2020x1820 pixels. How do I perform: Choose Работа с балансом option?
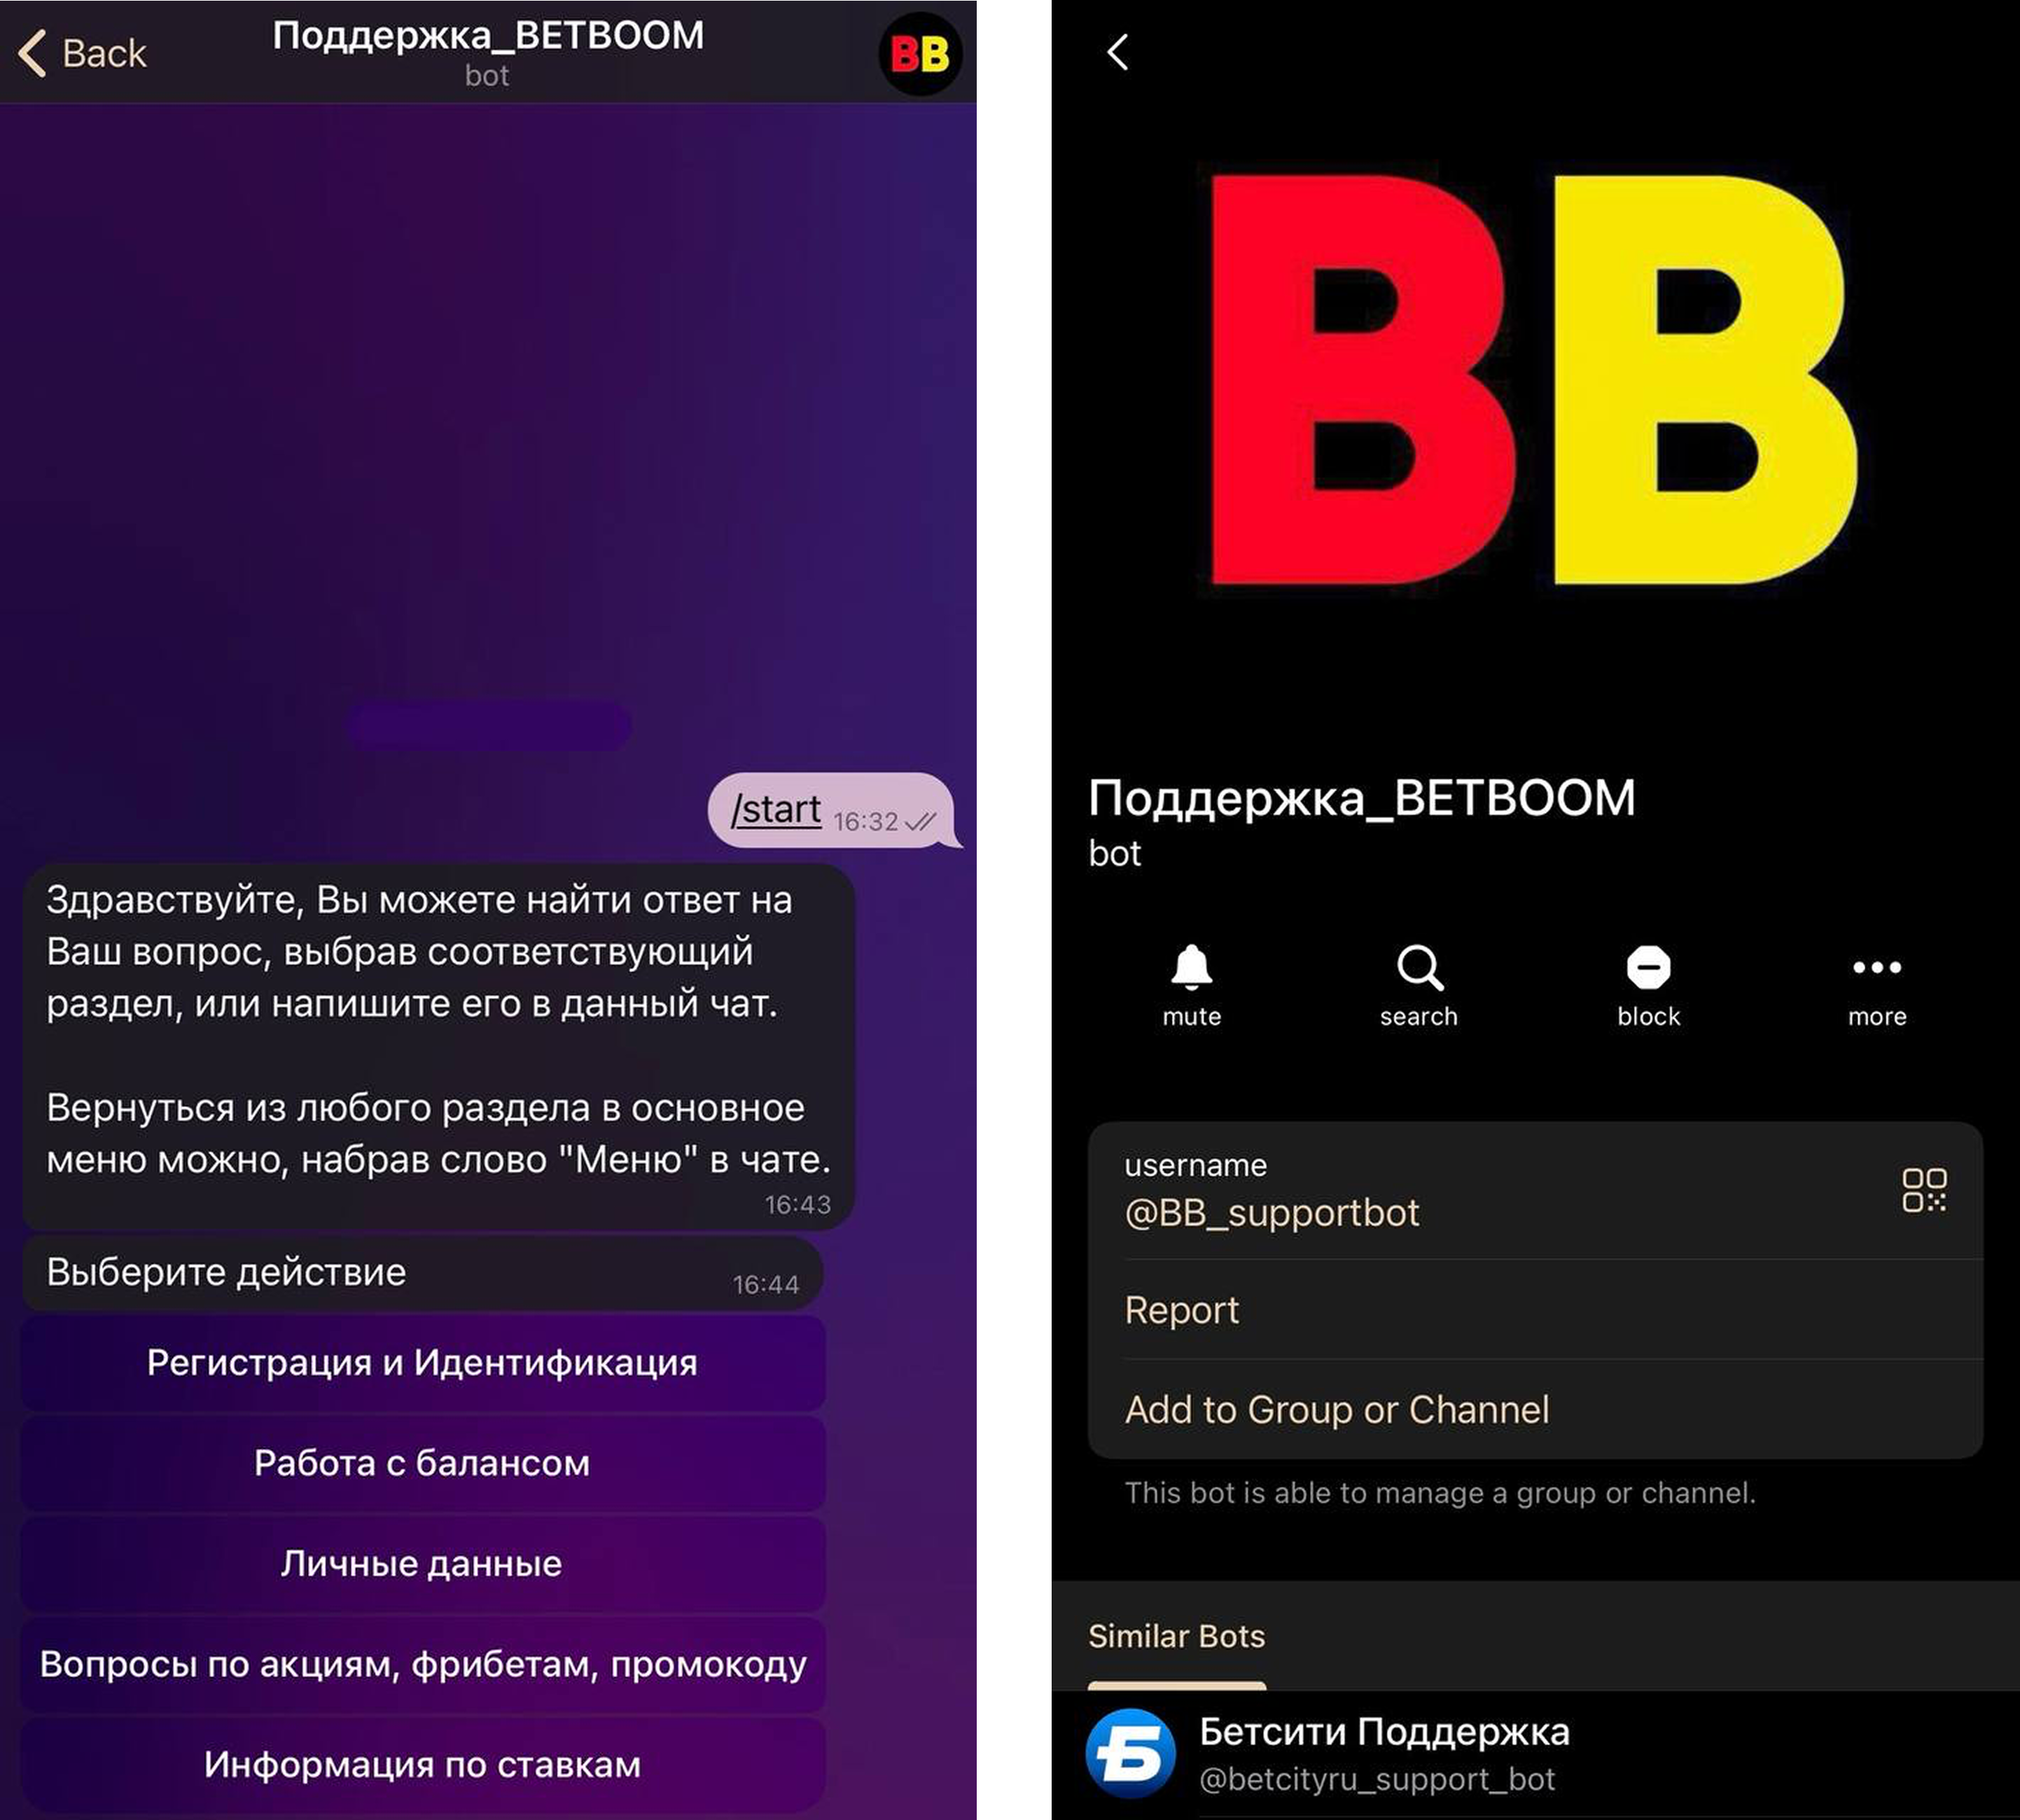(423, 1463)
